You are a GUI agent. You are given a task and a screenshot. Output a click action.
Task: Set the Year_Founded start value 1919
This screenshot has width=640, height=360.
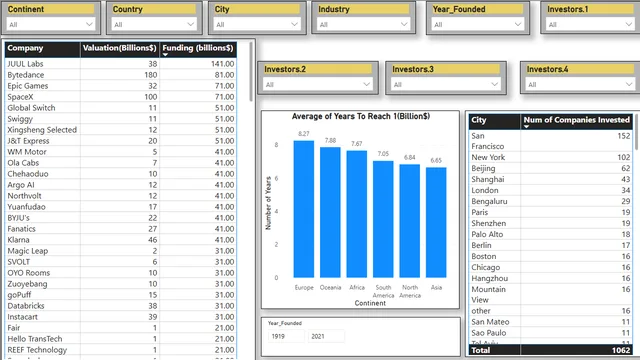(x=286, y=336)
